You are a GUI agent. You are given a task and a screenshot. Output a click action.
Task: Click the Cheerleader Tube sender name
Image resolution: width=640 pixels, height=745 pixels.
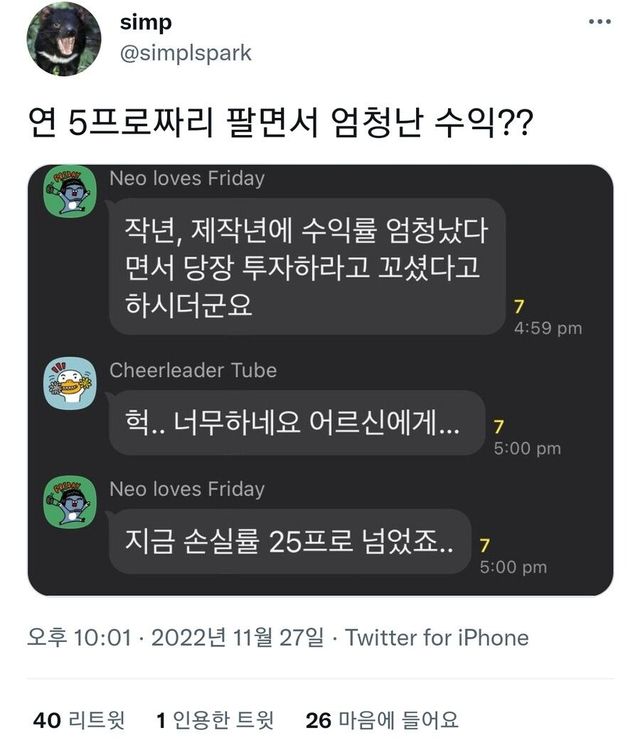click(193, 370)
